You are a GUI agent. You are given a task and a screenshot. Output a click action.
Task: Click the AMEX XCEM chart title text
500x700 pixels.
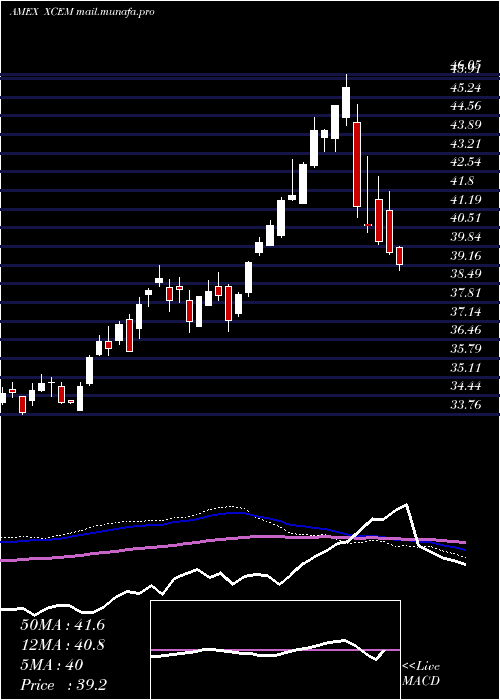pyautogui.click(x=82, y=12)
